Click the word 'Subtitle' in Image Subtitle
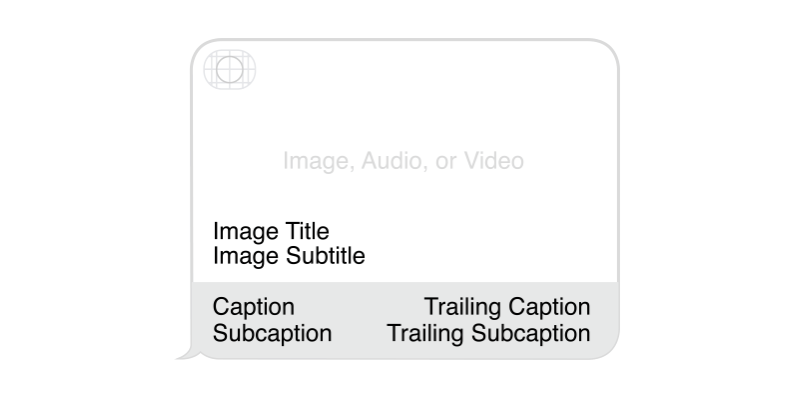Image resolution: width=800 pixels, height=404 pixels. (326, 256)
